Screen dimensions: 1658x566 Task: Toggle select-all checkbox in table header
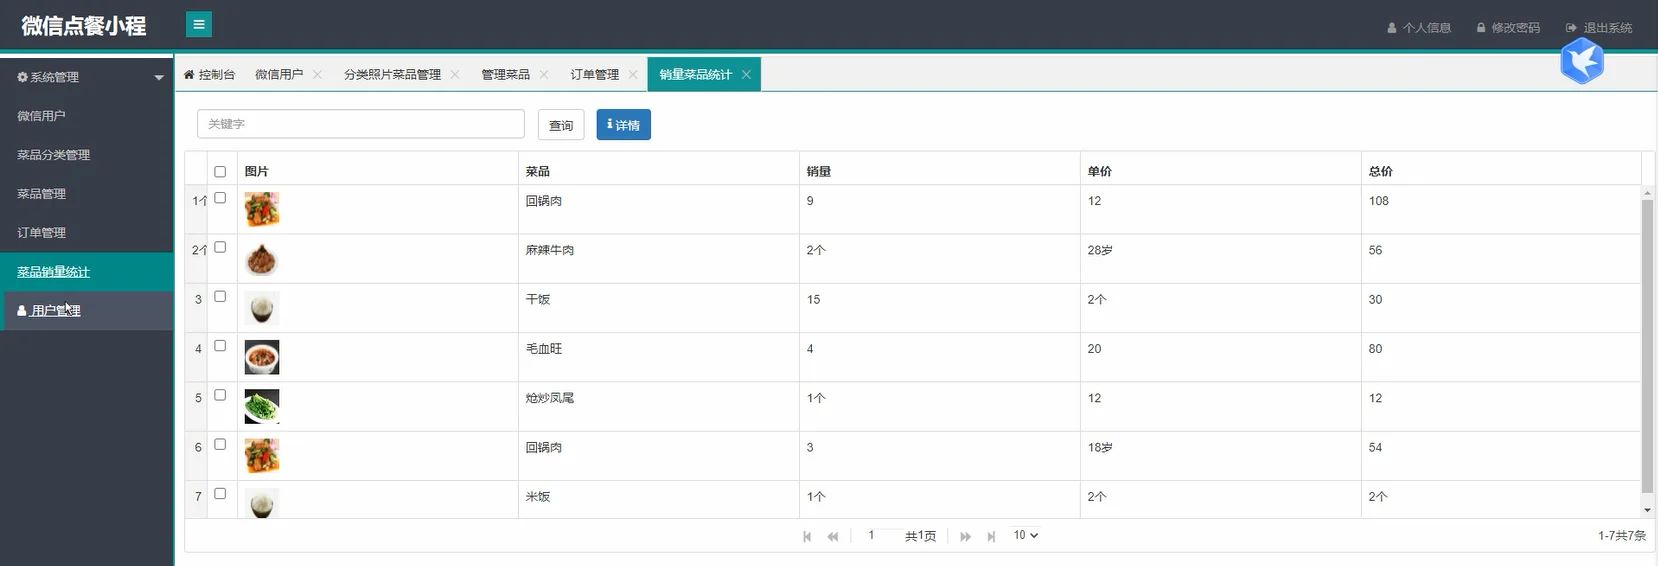pyautogui.click(x=220, y=171)
